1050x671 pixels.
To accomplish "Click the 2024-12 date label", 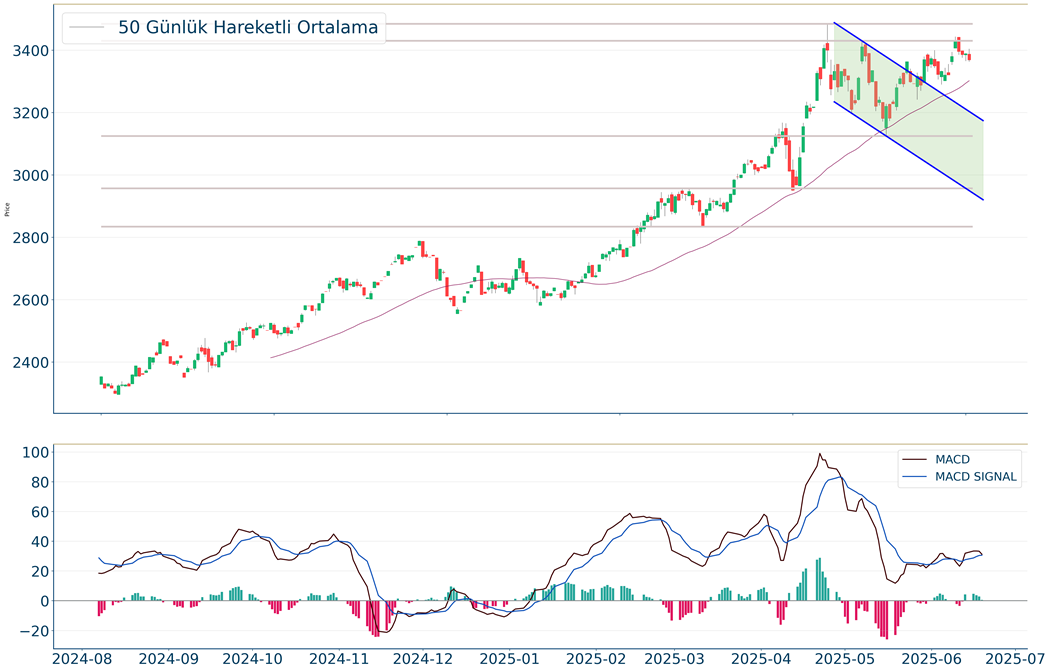I will (425, 658).
